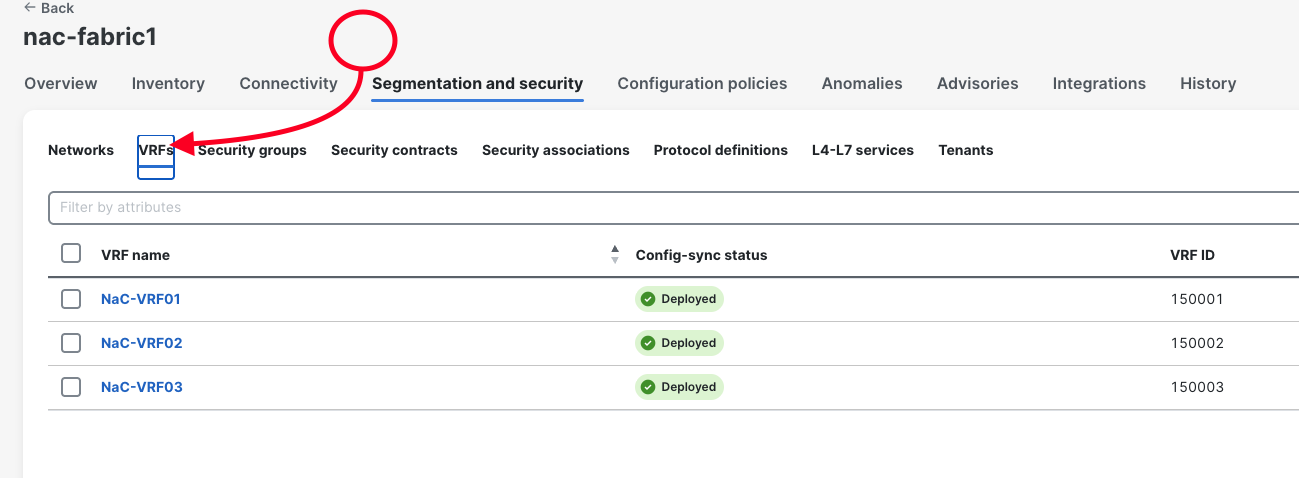Click the Deployed status badge for NaC-VRF01
1299x478 pixels.
tap(679, 299)
